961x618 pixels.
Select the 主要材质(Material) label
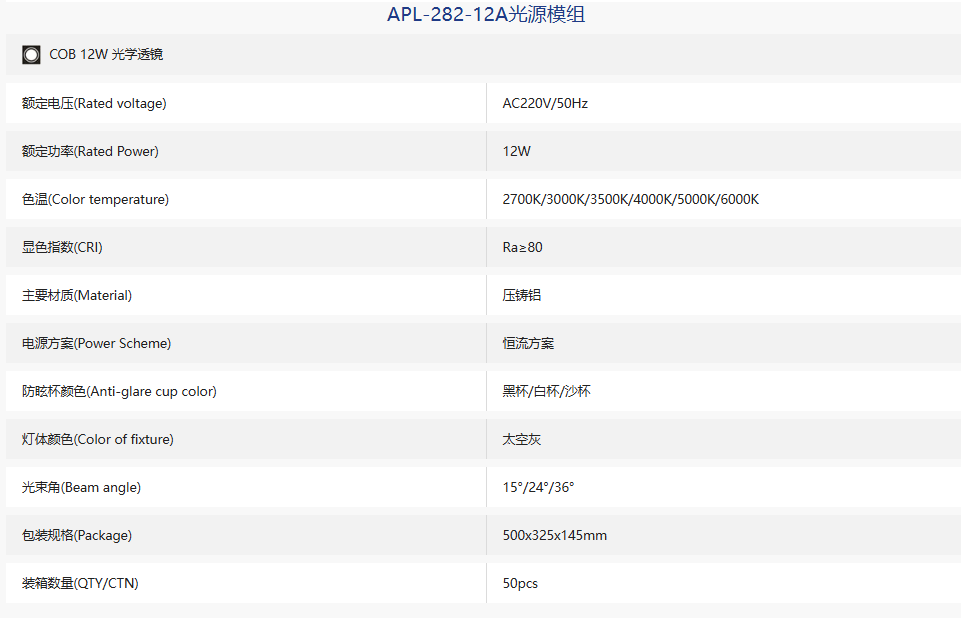(77, 296)
